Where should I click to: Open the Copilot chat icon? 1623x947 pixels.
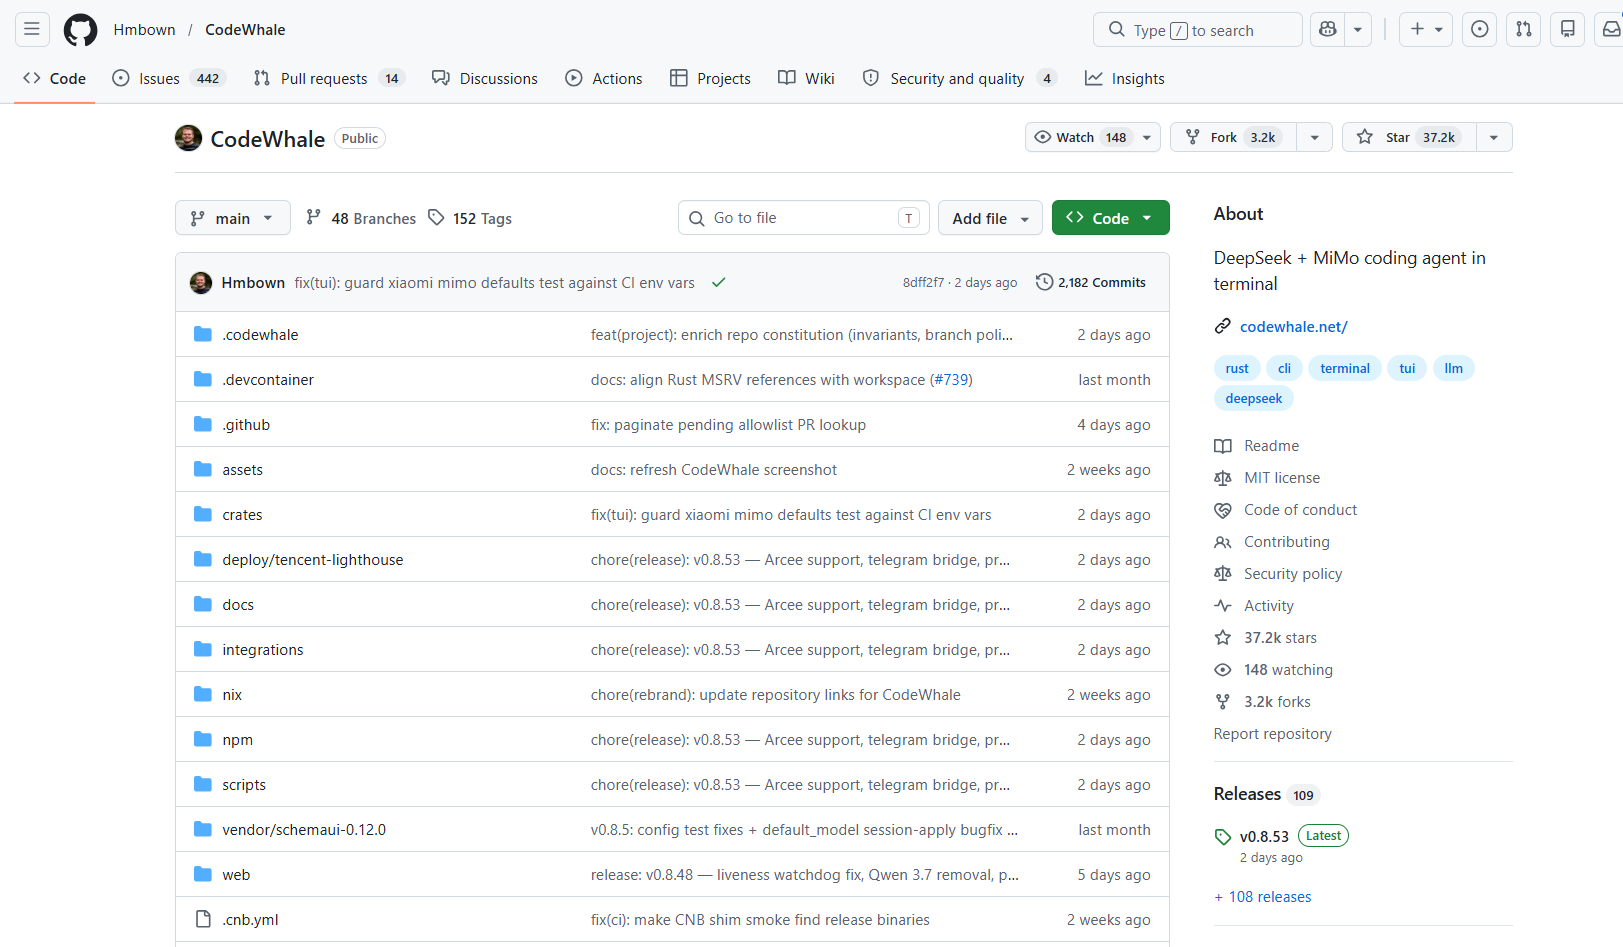click(x=1328, y=30)
